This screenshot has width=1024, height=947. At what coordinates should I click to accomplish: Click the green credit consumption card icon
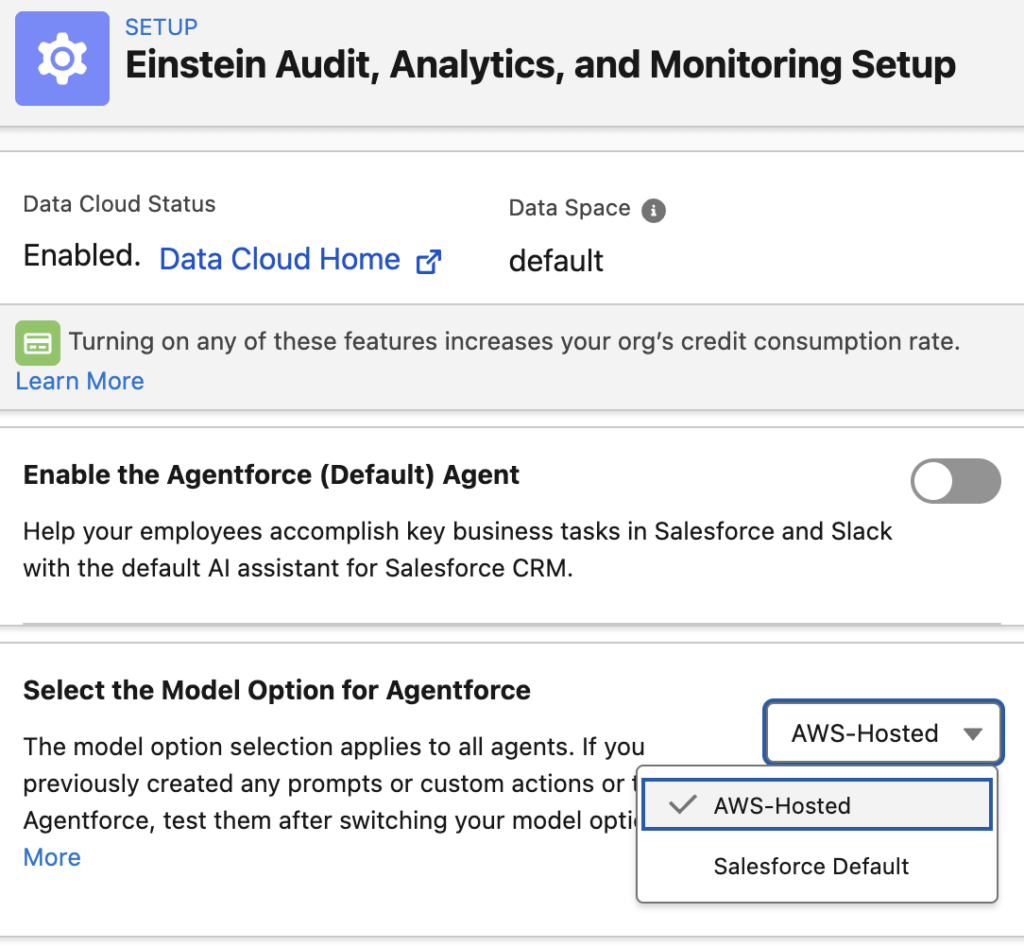pyautogui.click(x=38, y=343)
